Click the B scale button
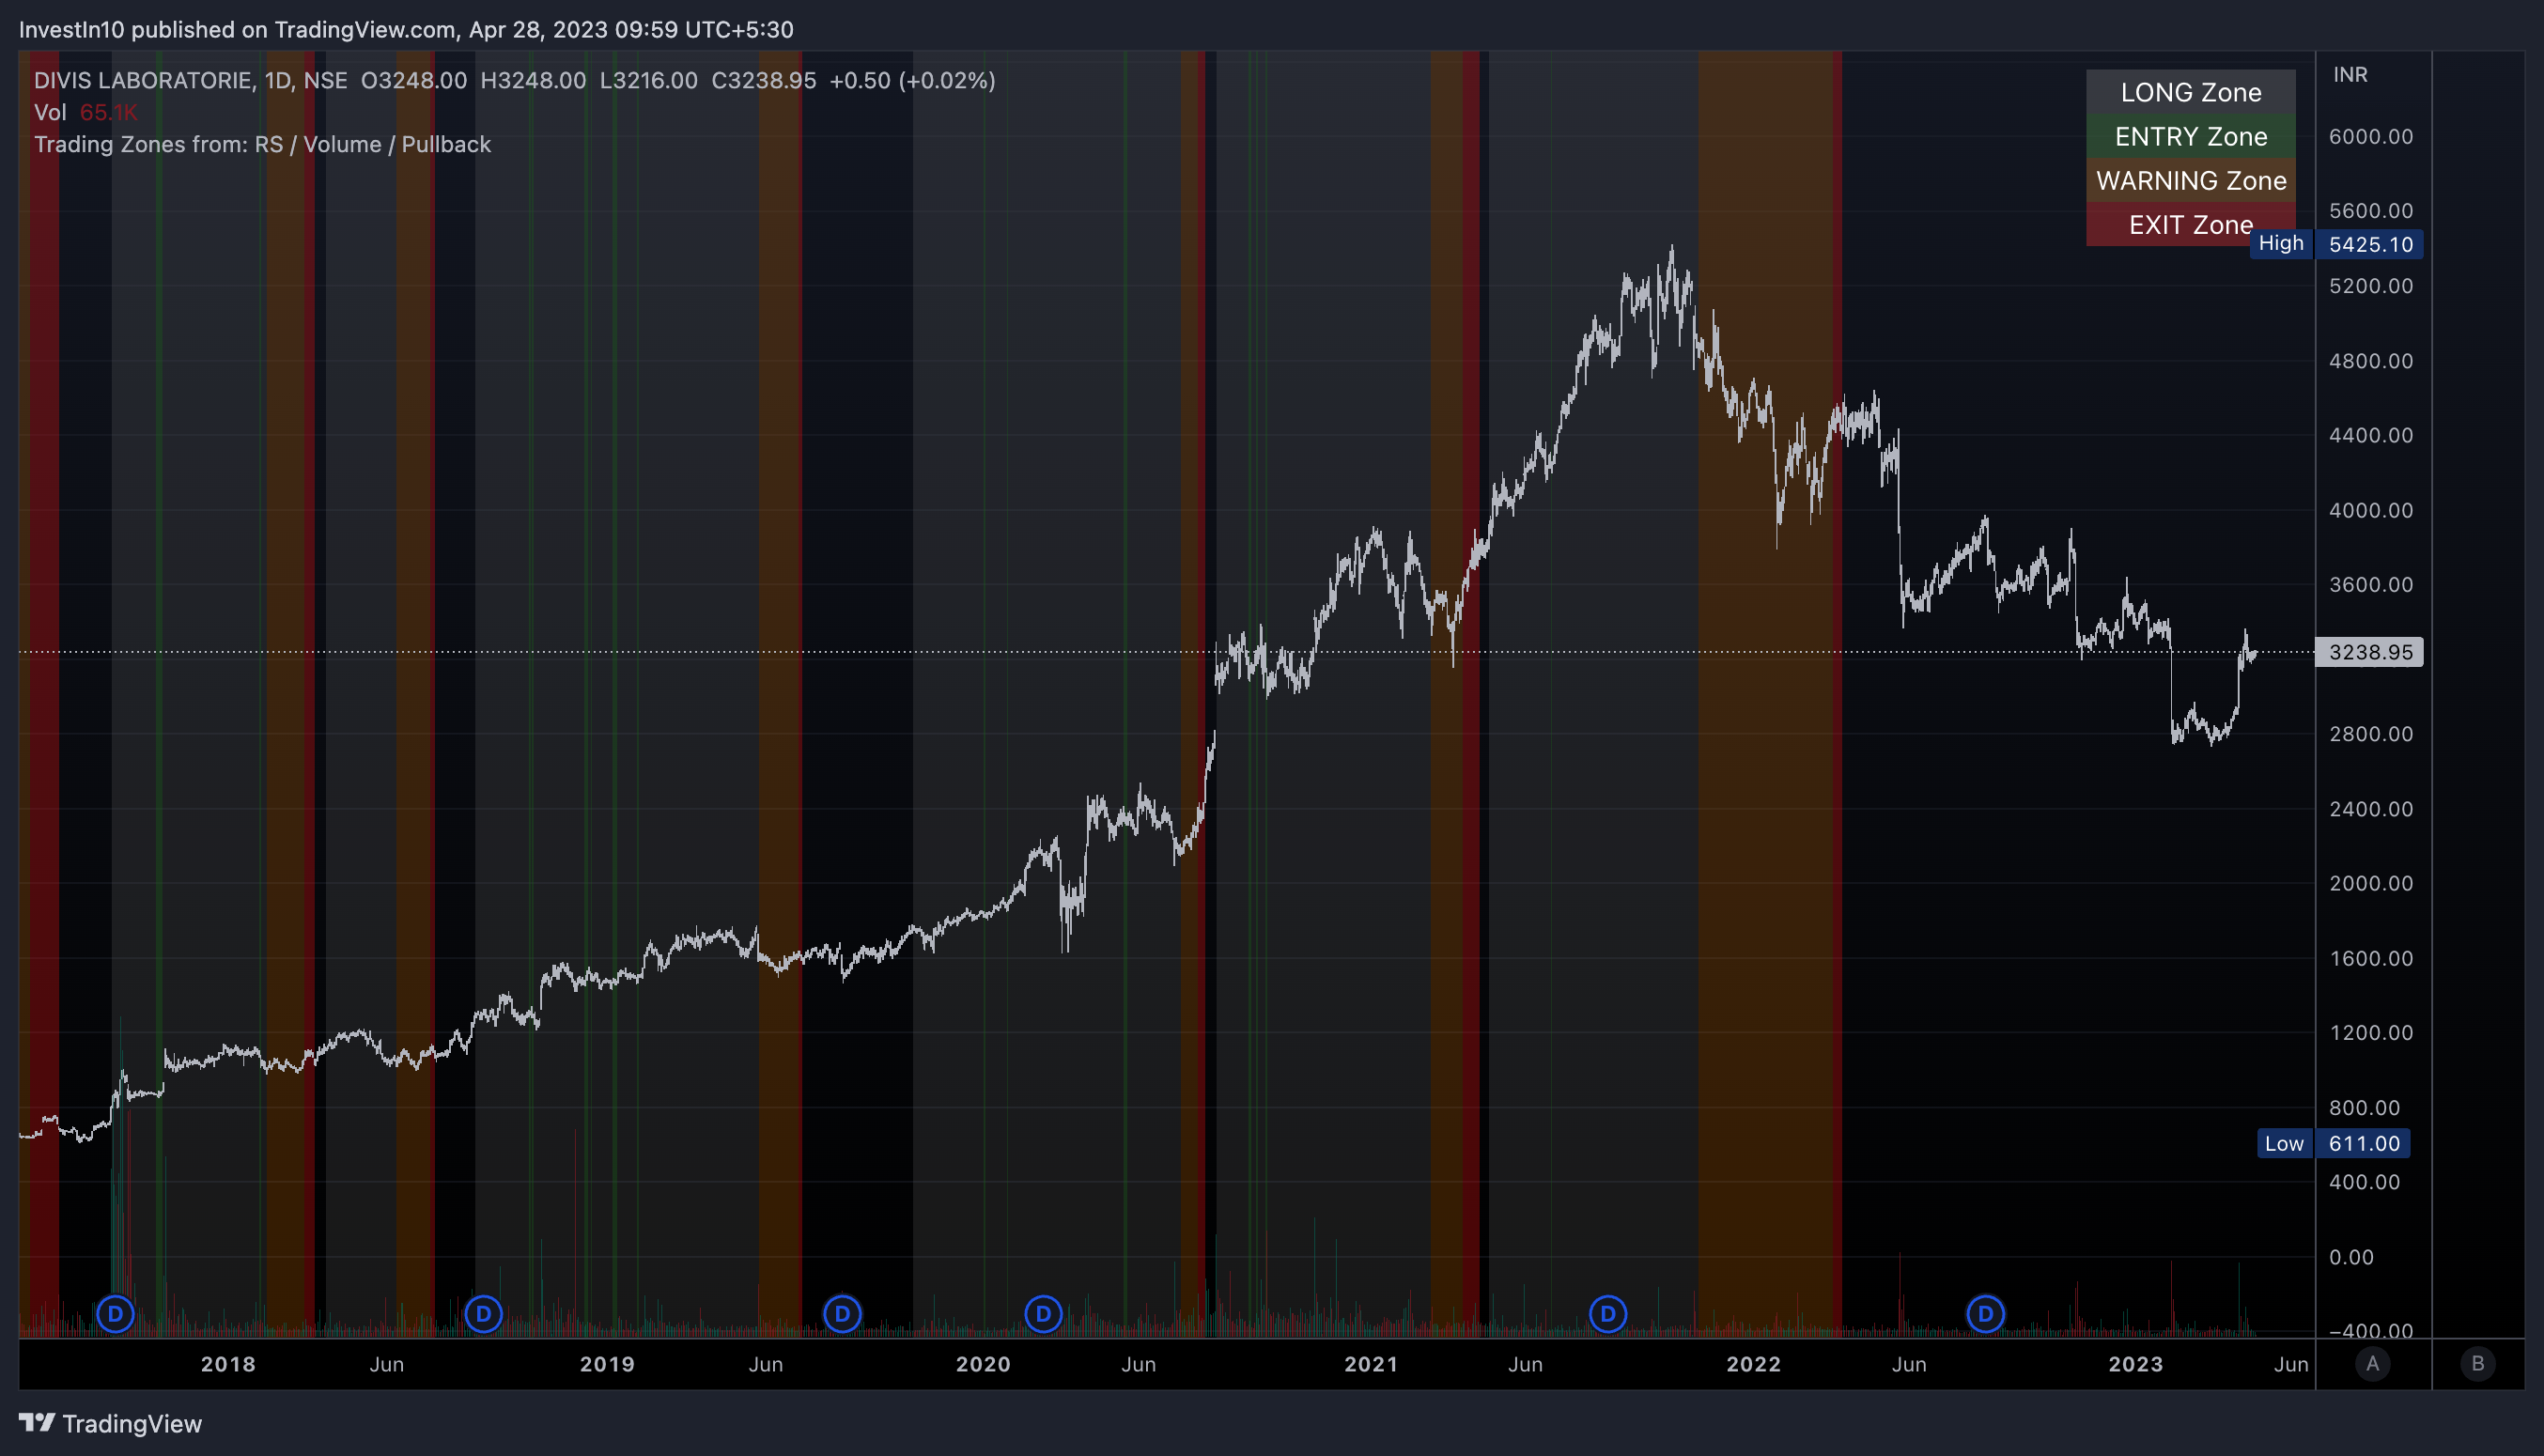The width and height of the screenshot is (2544, 1456). [x=2478, y=1364]
